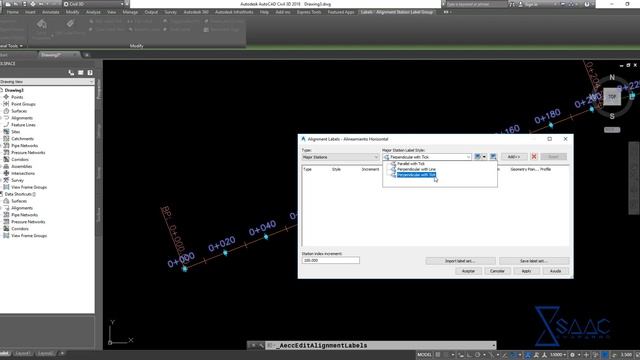Viewport: 640px width, 360px height.
Task: Open the Express Tools ribbon tab
Action: pos(309,12)
